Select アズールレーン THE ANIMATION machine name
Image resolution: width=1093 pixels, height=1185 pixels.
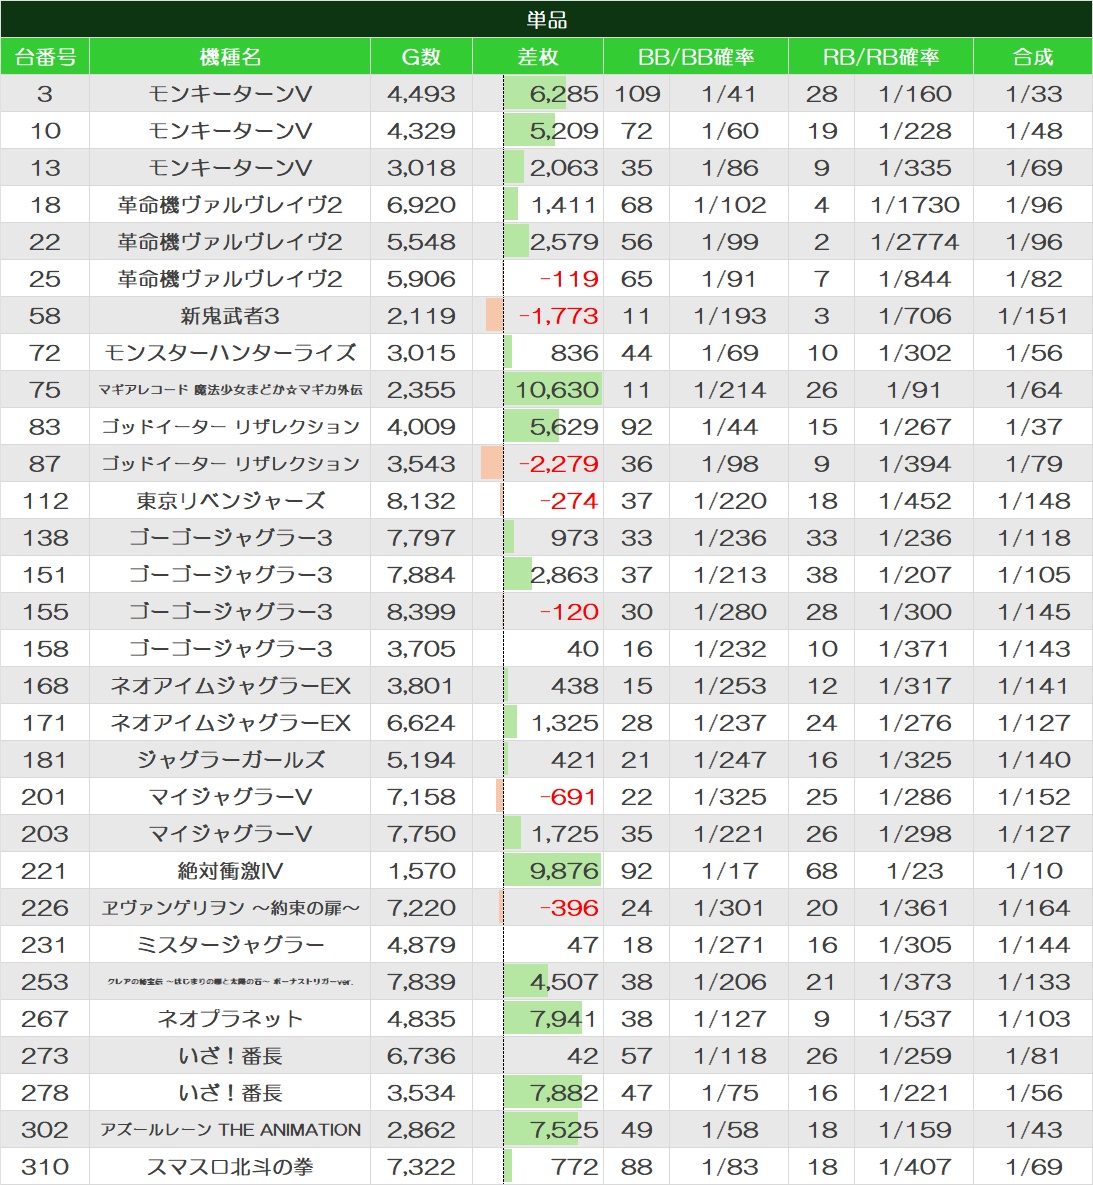pos(230,1131)
